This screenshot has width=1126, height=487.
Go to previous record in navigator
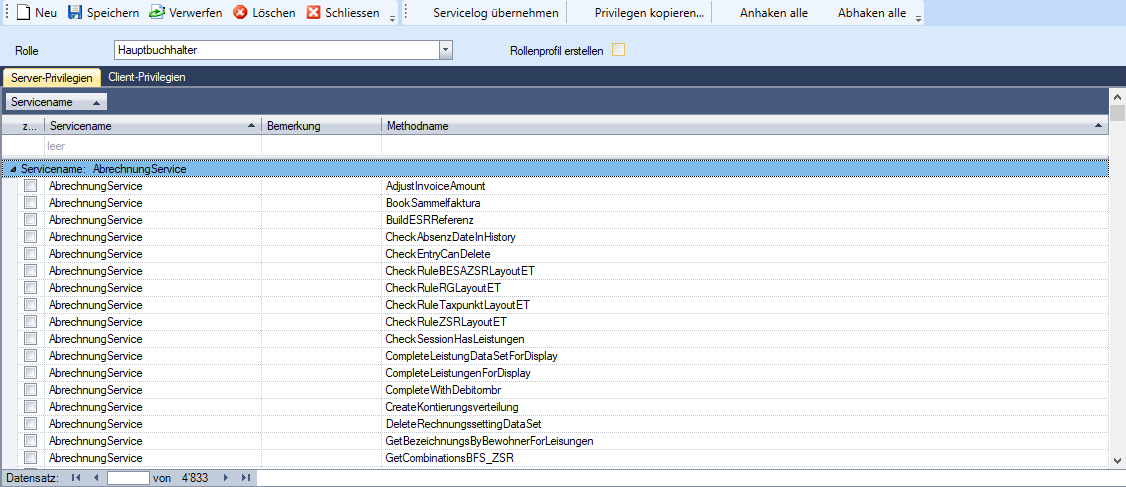[x=95, y=478]
